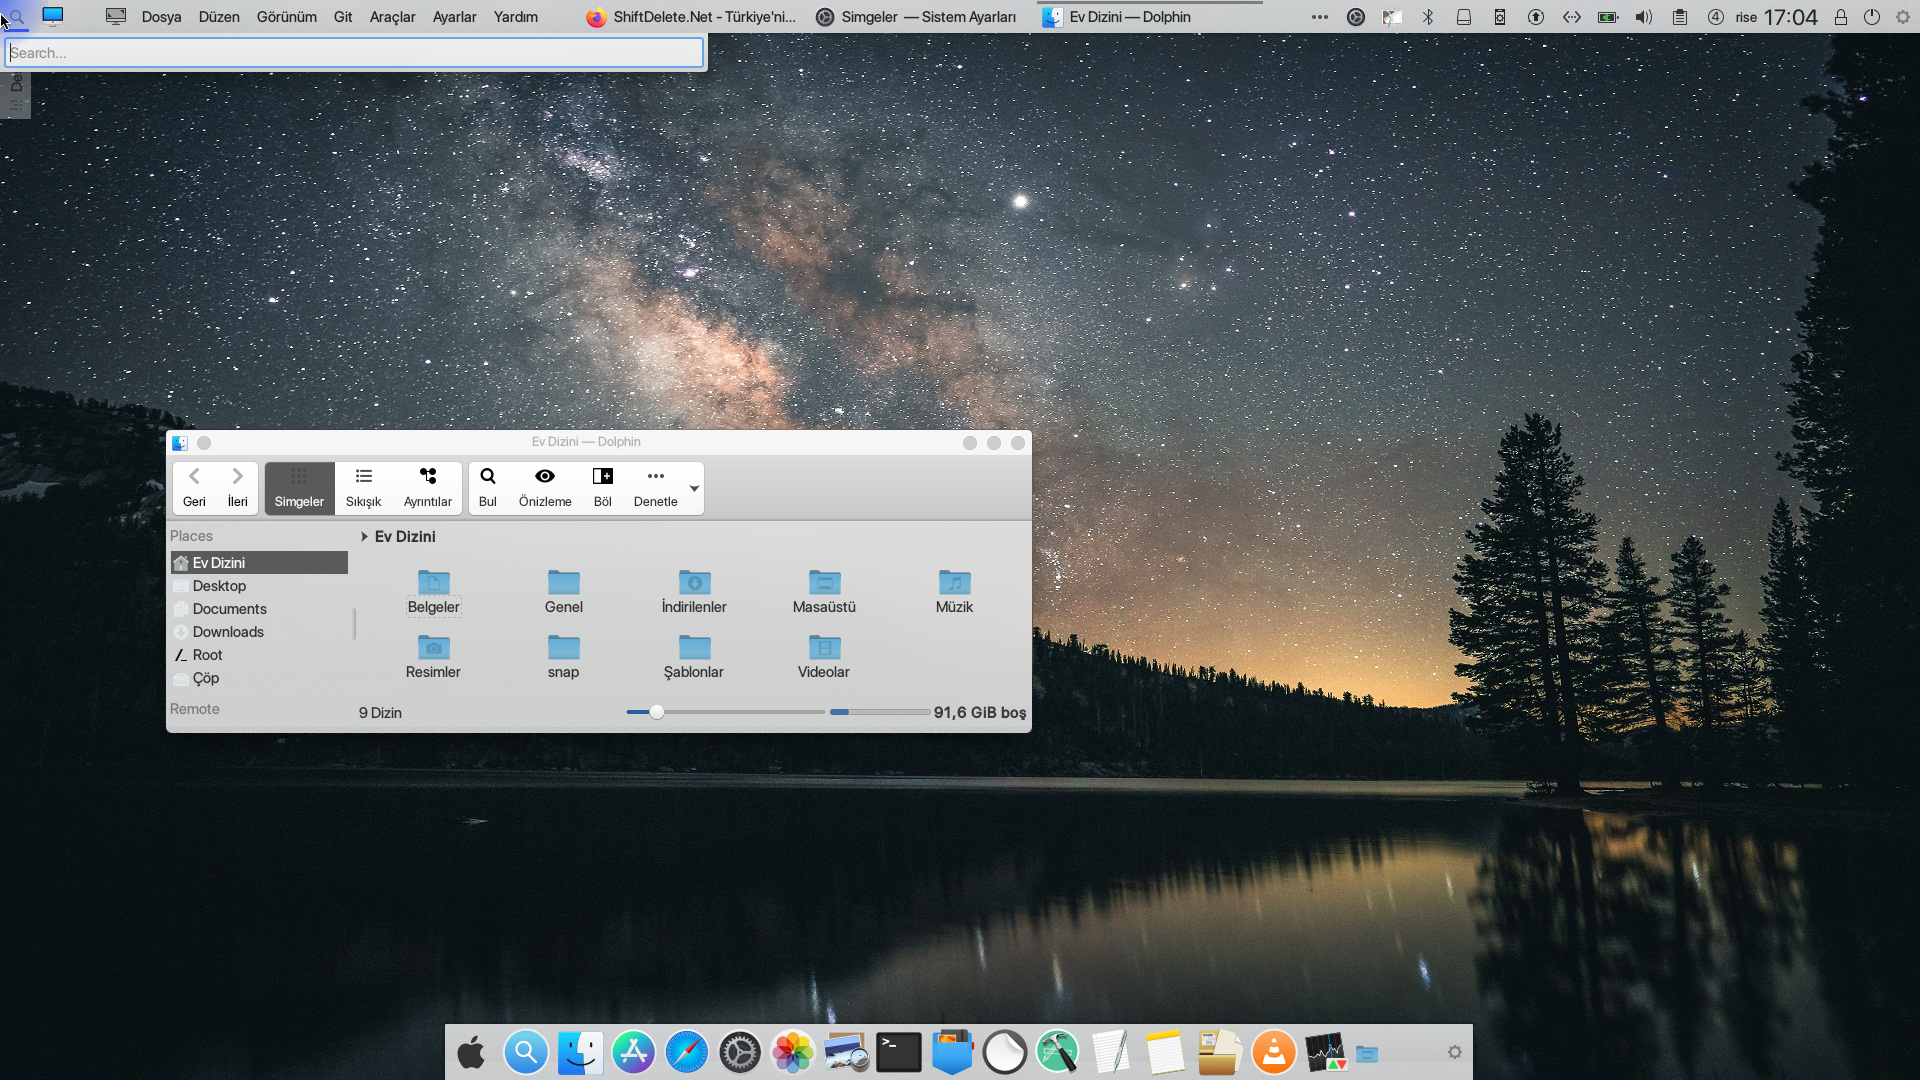1920x1080 pixels.
Task: Select Çöp trash in Places sidebar
Action: (206, 678)
